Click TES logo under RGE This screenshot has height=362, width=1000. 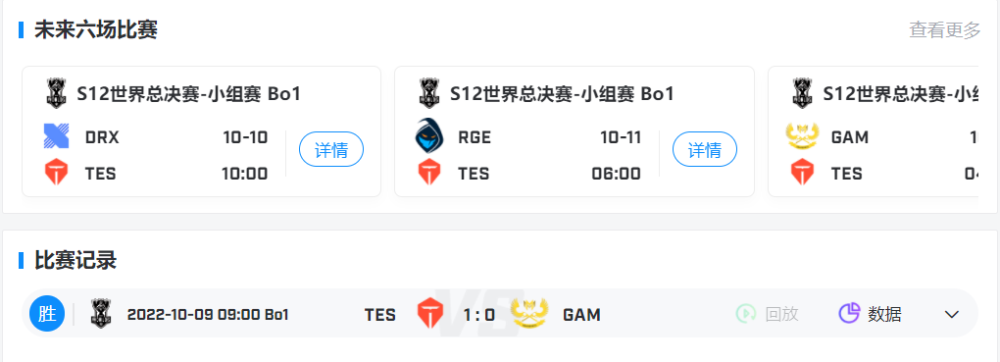pyautogui.click(x=429, y=173)
